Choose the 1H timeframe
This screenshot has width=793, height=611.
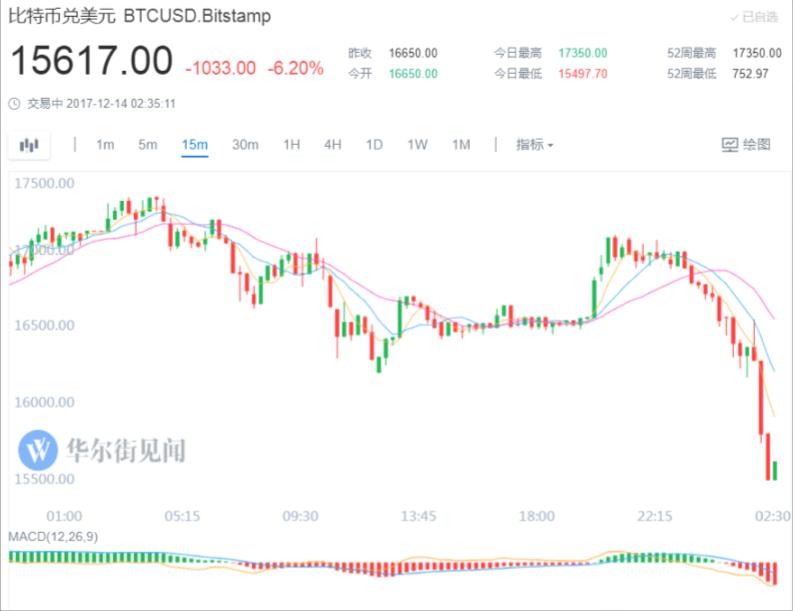292,145
